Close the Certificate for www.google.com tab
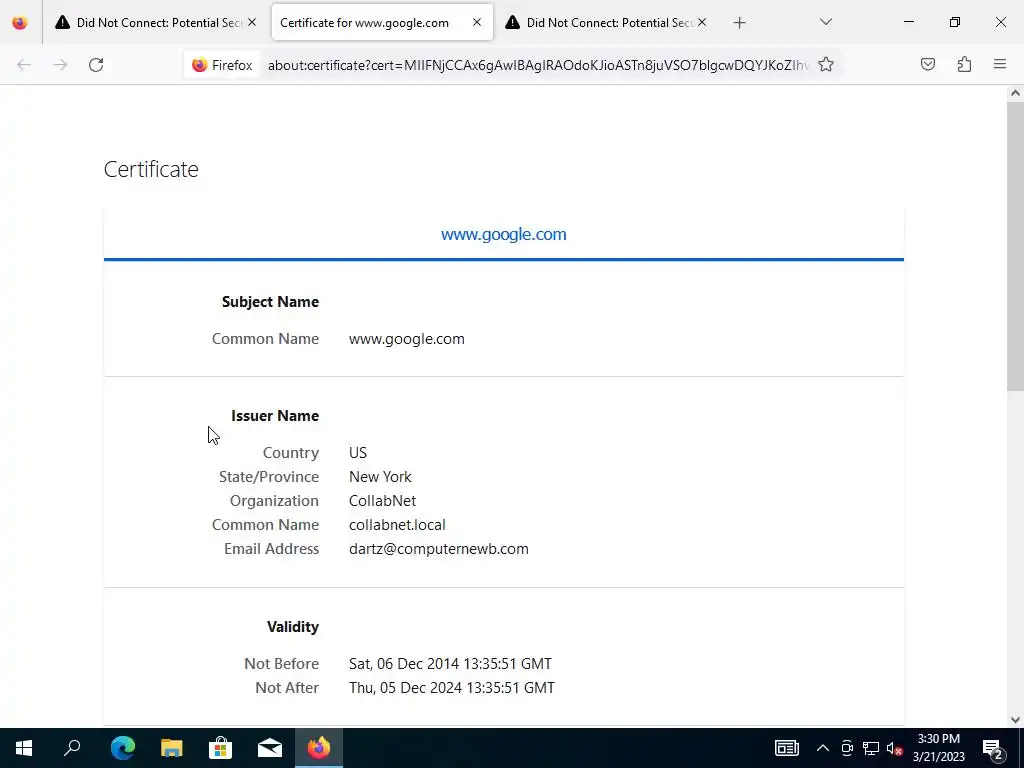Image resolution: width=1024 pixels, height=768 pixels. point(477,22)
